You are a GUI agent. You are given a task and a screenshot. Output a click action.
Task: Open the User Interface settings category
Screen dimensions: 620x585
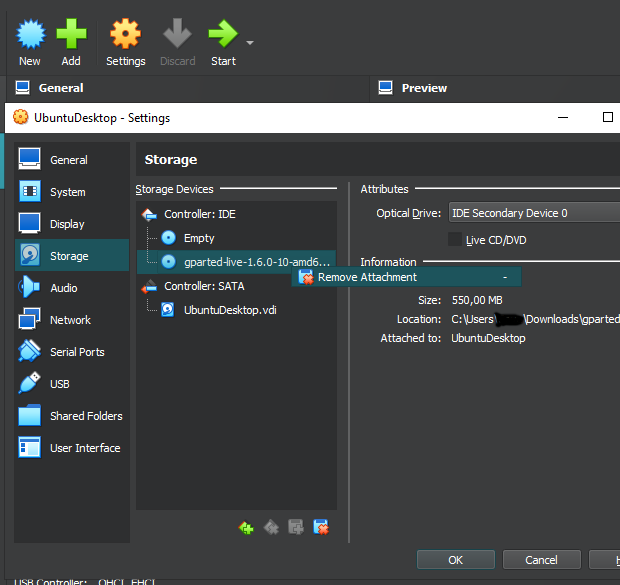pos(72,448)
